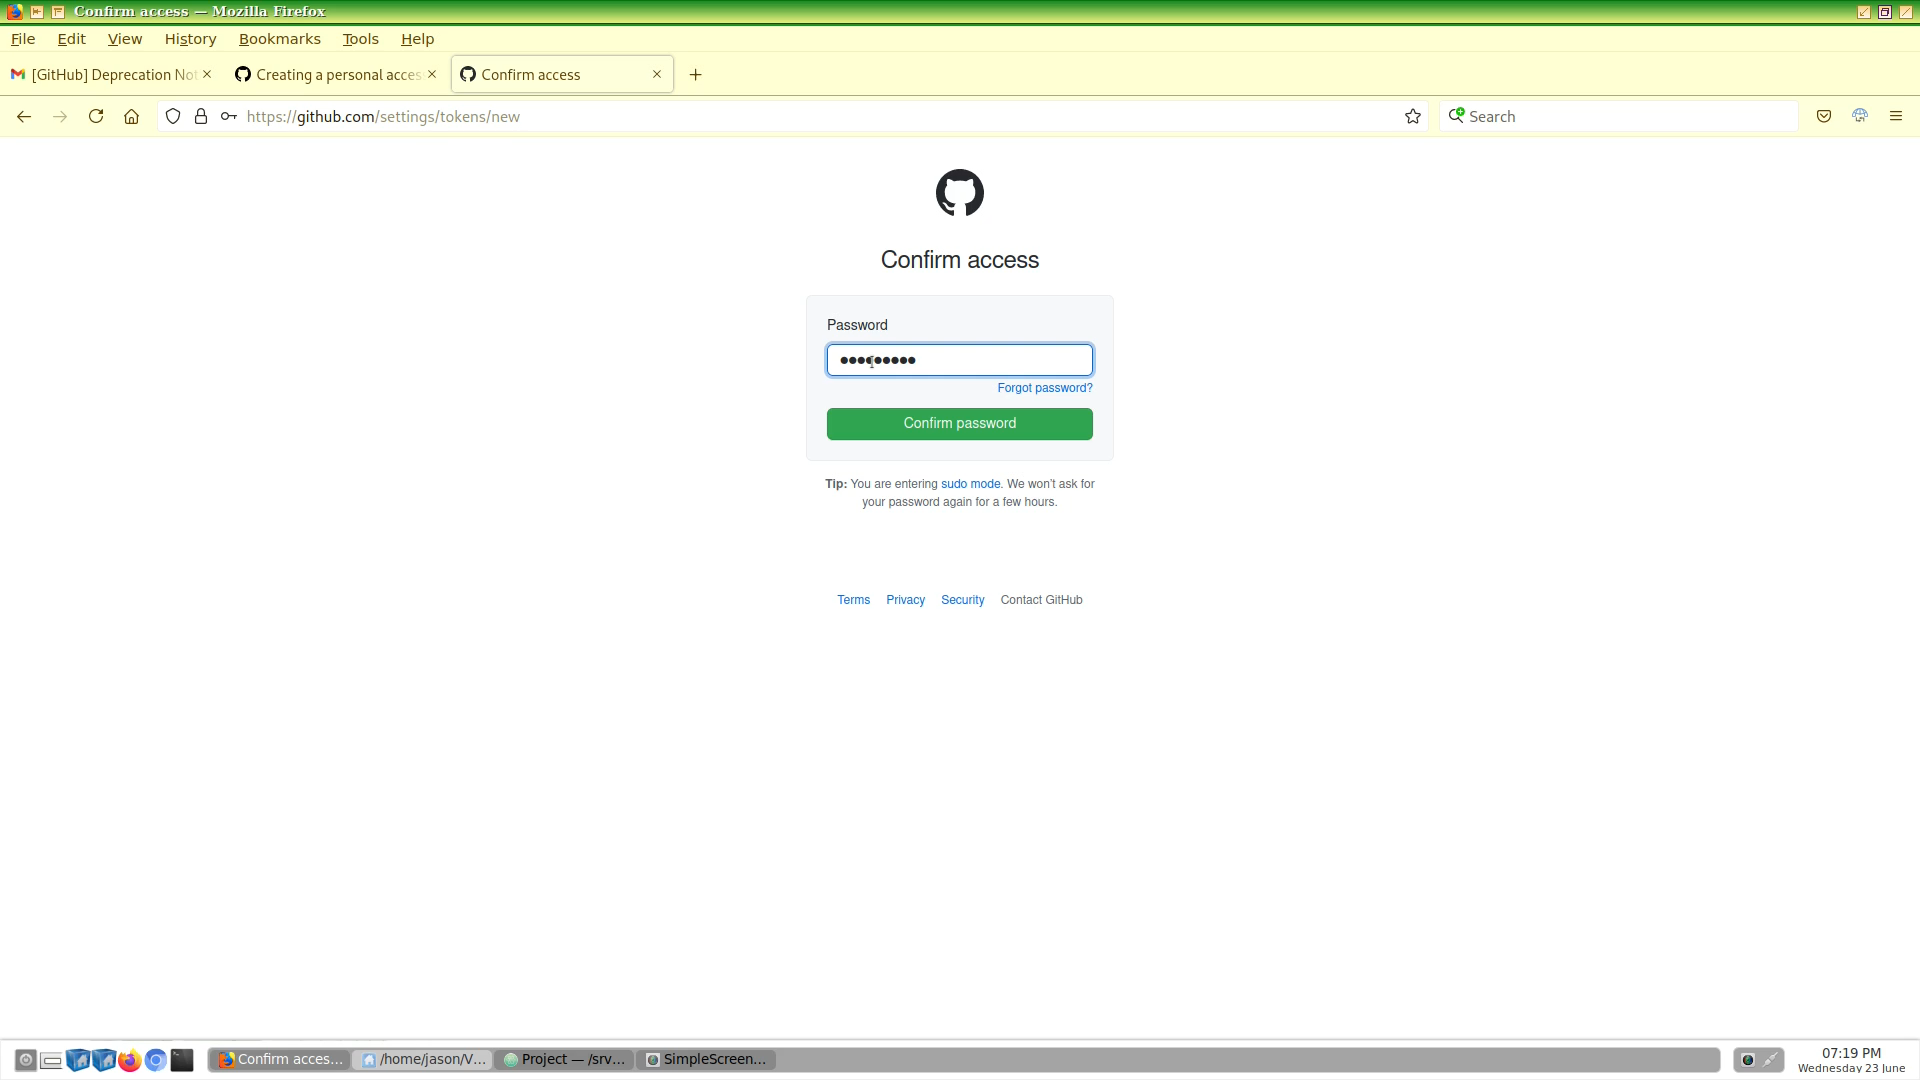Open the File menu
1920x1080 pixels.
(23, 39)
